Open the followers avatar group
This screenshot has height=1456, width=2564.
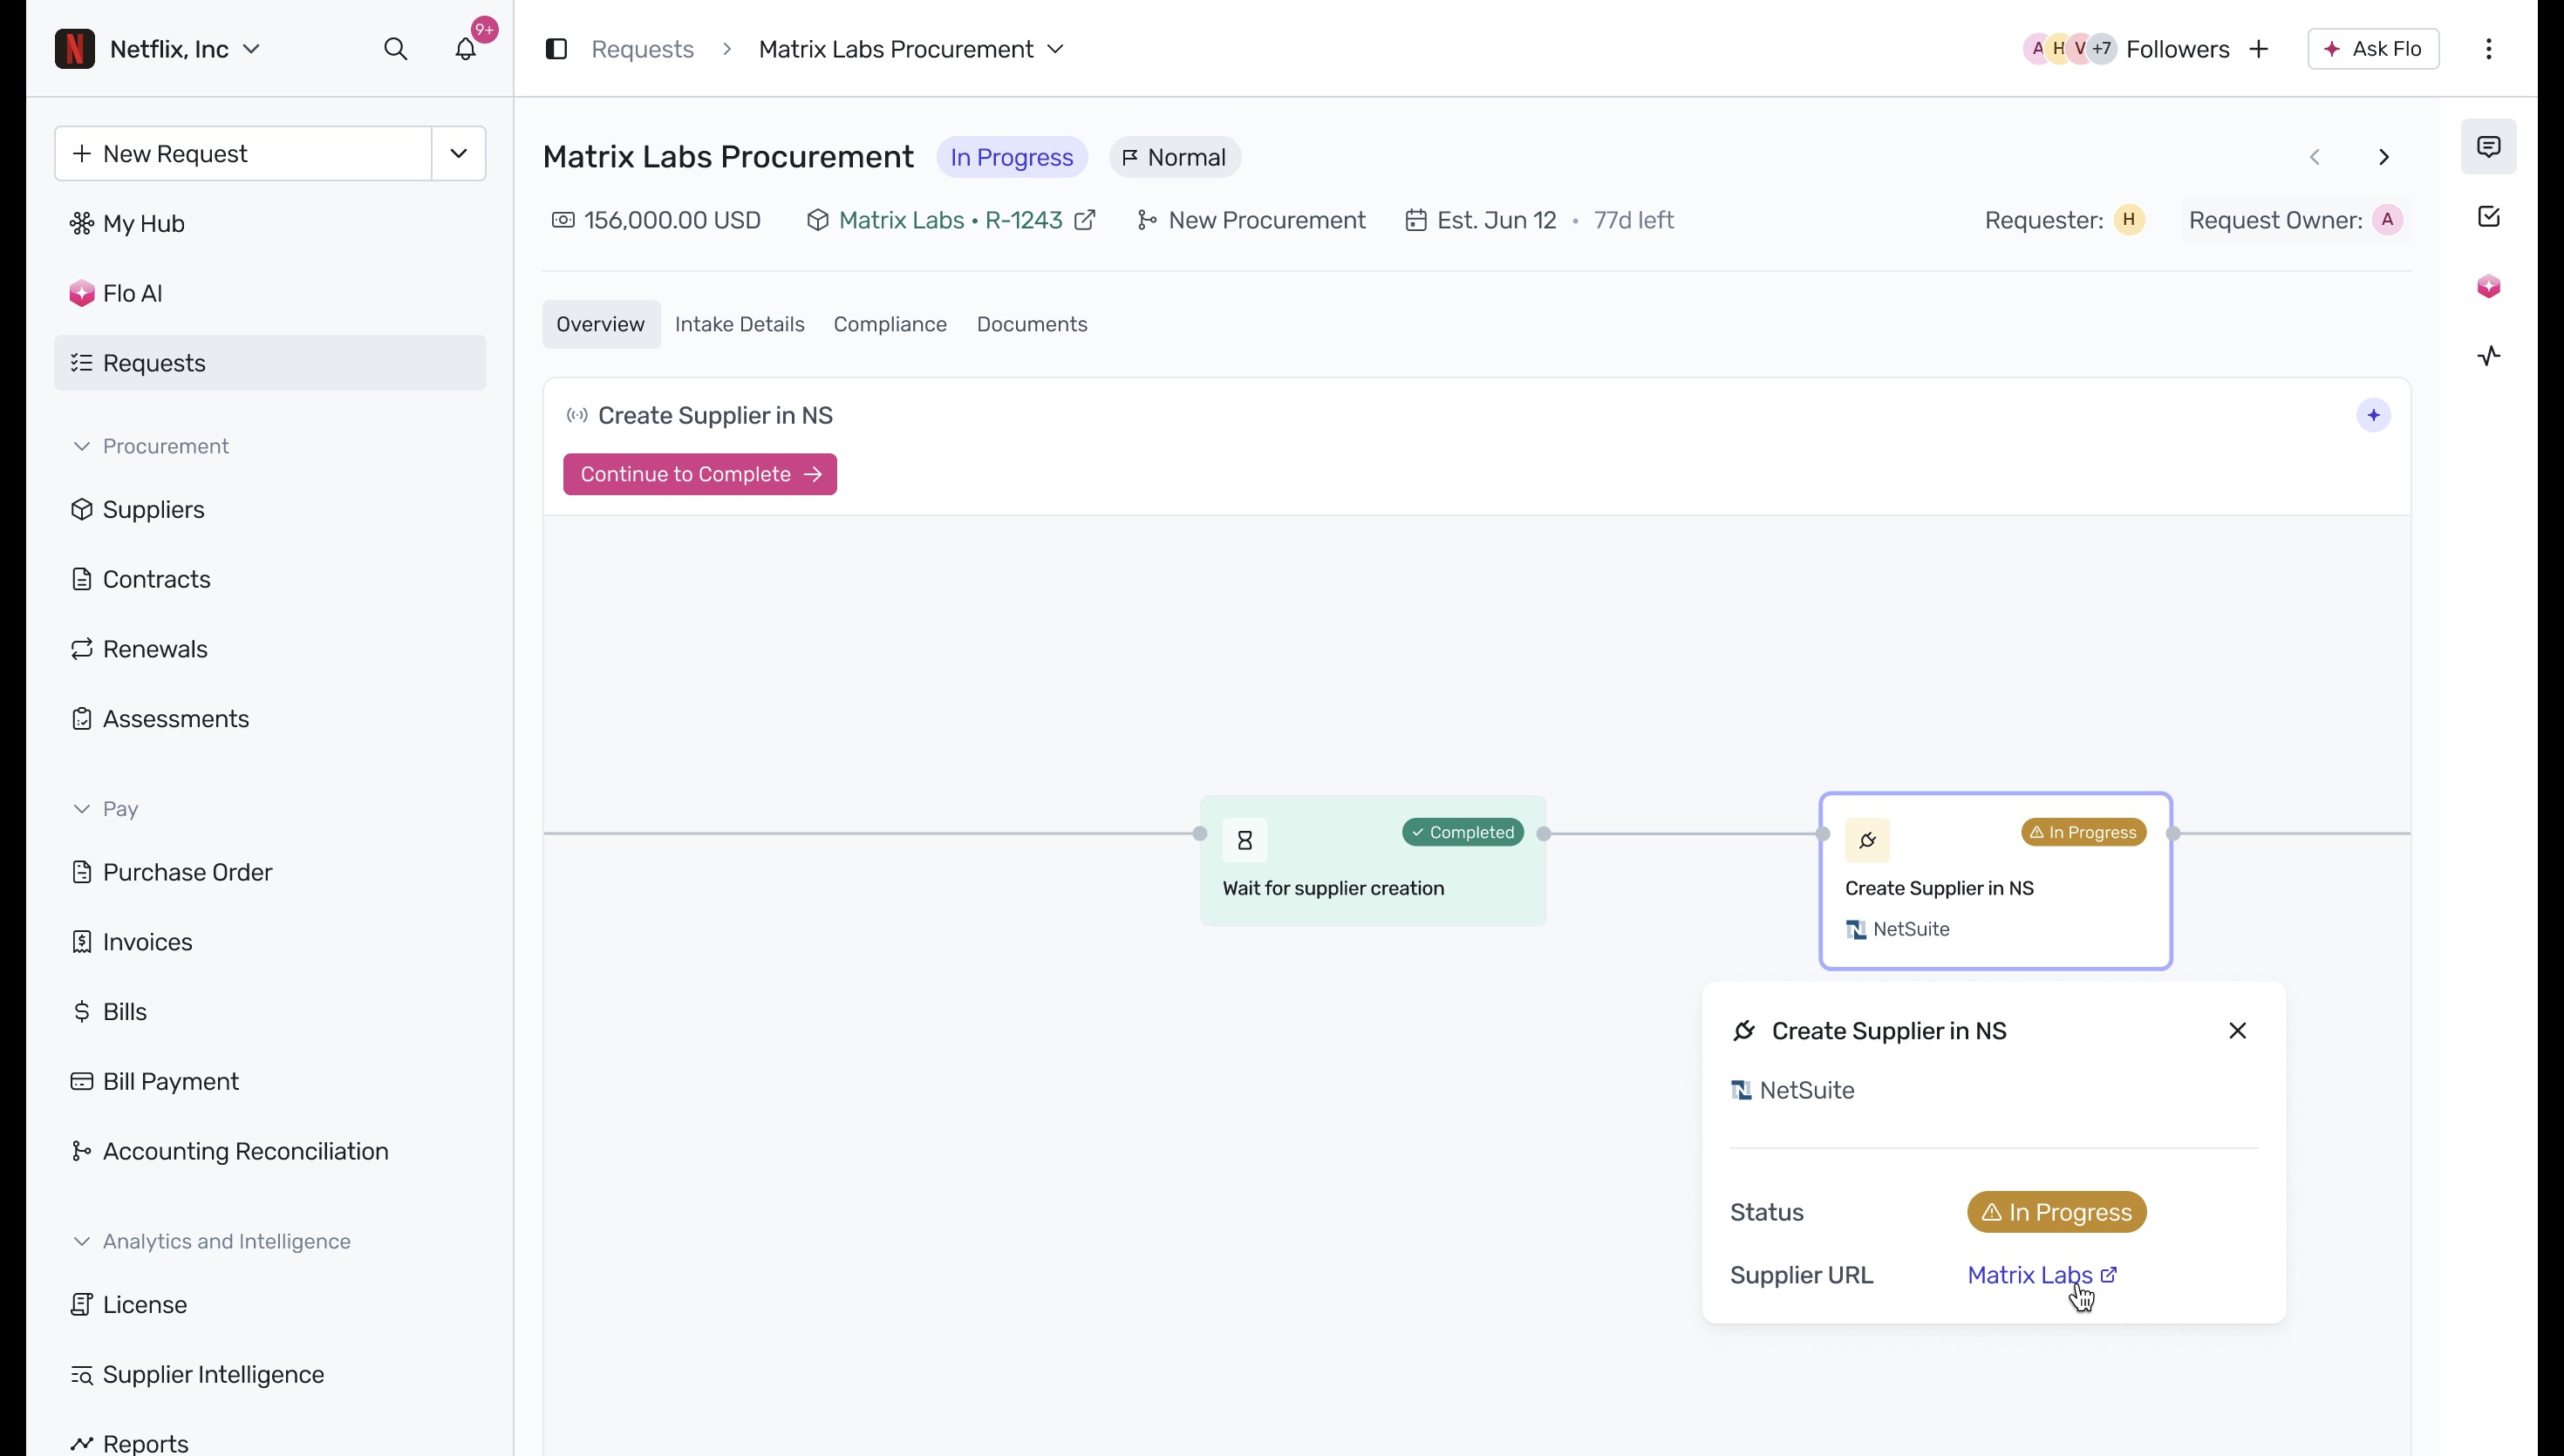click(2069, 49)
